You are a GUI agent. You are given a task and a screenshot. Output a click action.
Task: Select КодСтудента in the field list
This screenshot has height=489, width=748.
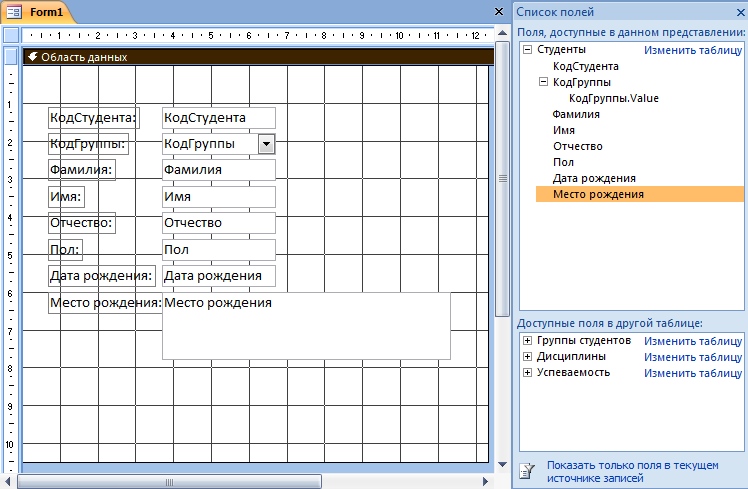[x=586, y=66]
